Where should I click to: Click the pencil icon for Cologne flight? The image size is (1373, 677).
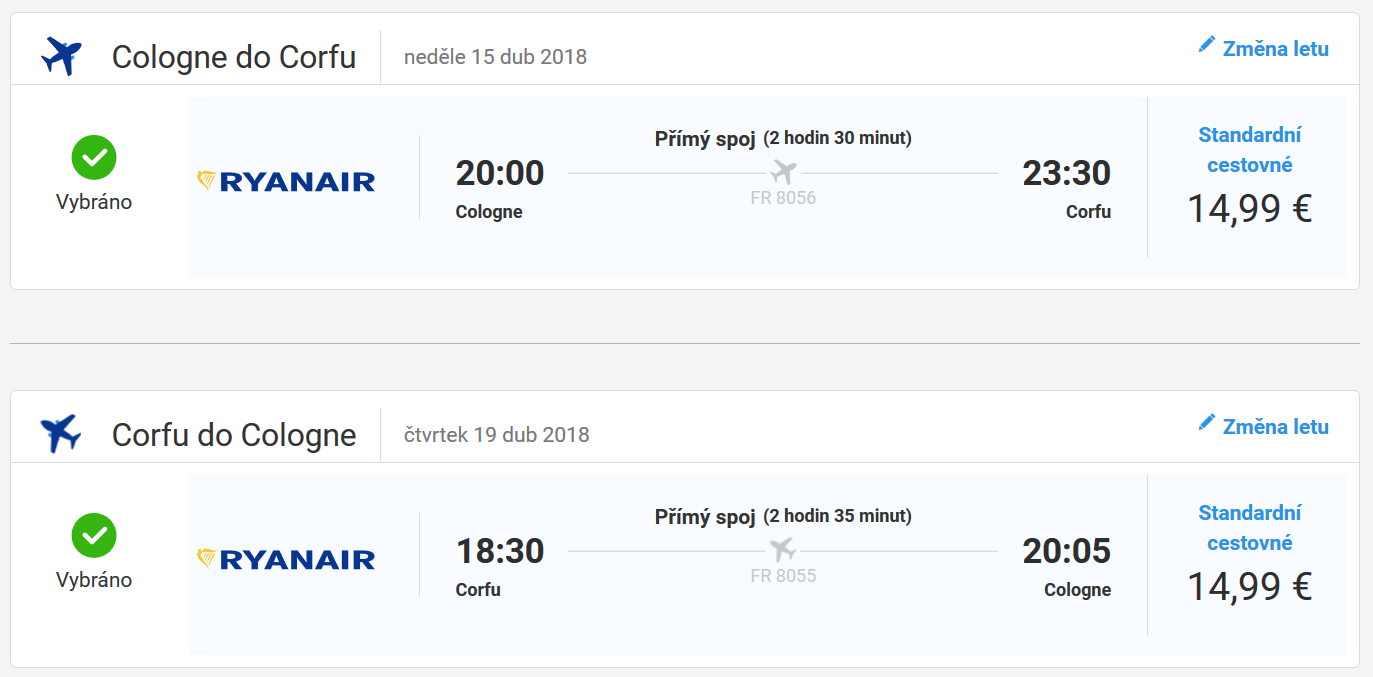tap(1207, 45)
